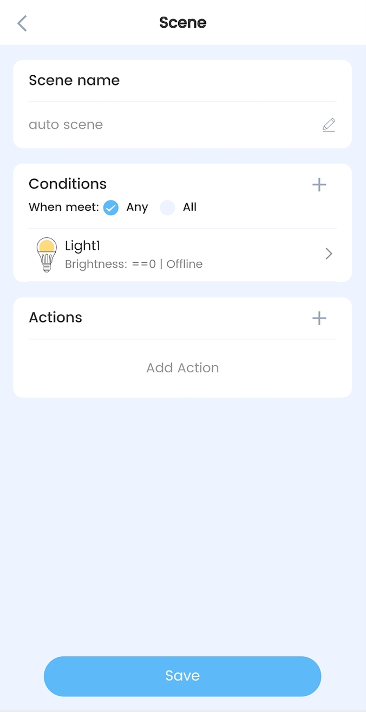Tap the Add Action placeholder
366x712 pixels.
coord(183,368)
